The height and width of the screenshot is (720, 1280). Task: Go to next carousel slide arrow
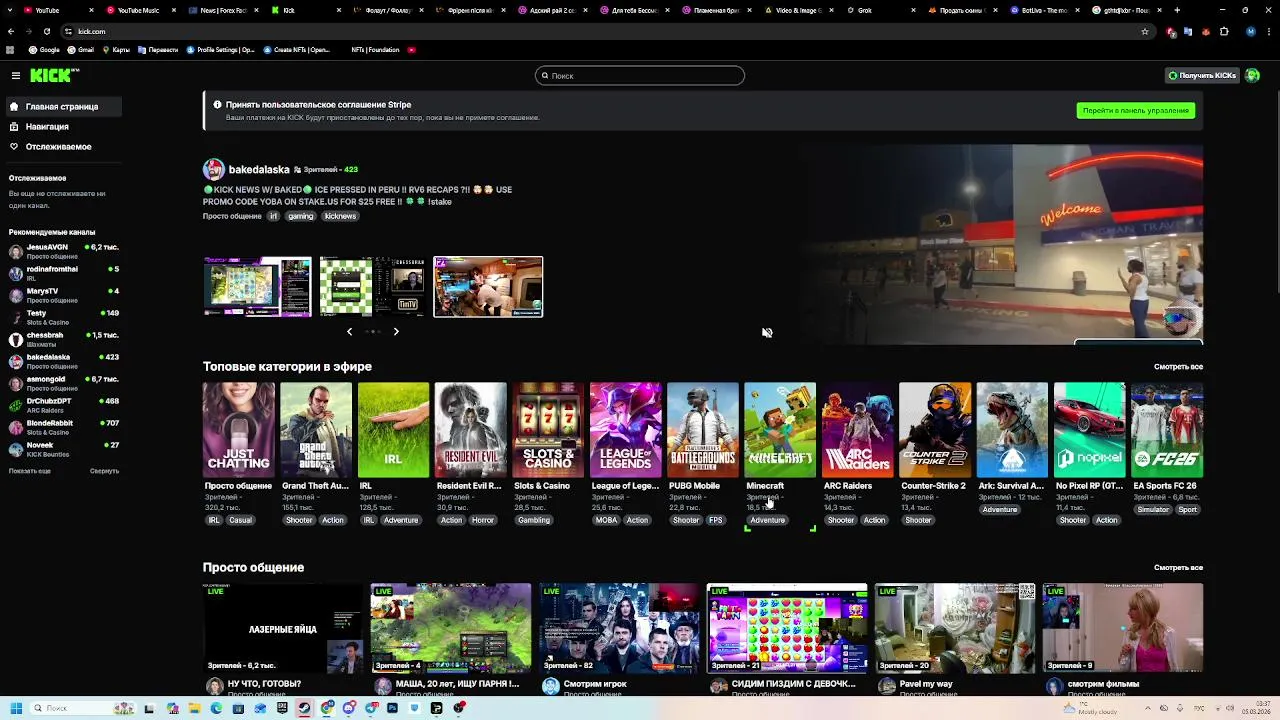click(x=396, y=331)
